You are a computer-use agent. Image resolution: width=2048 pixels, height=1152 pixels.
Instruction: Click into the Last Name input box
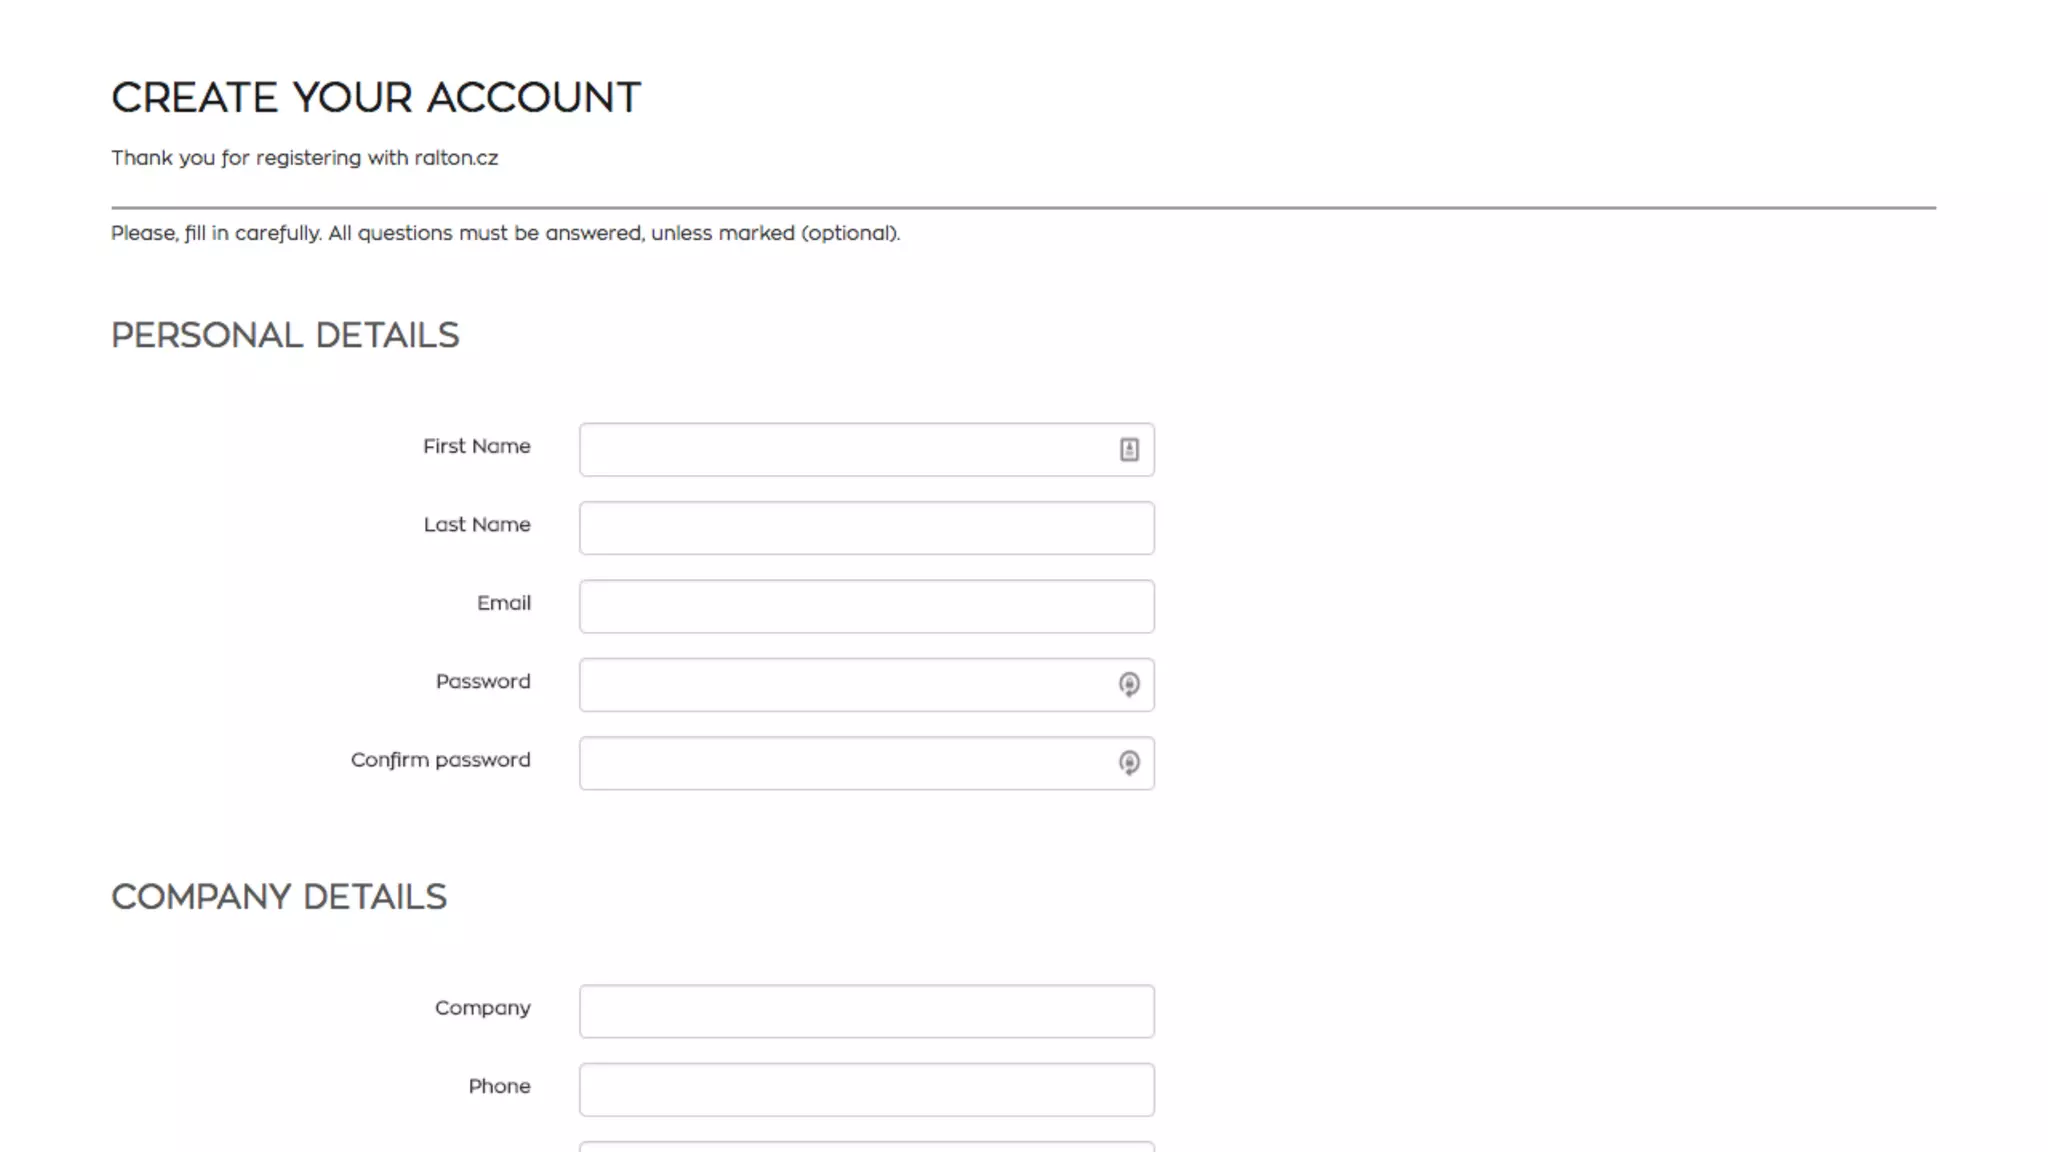[866, 528]
